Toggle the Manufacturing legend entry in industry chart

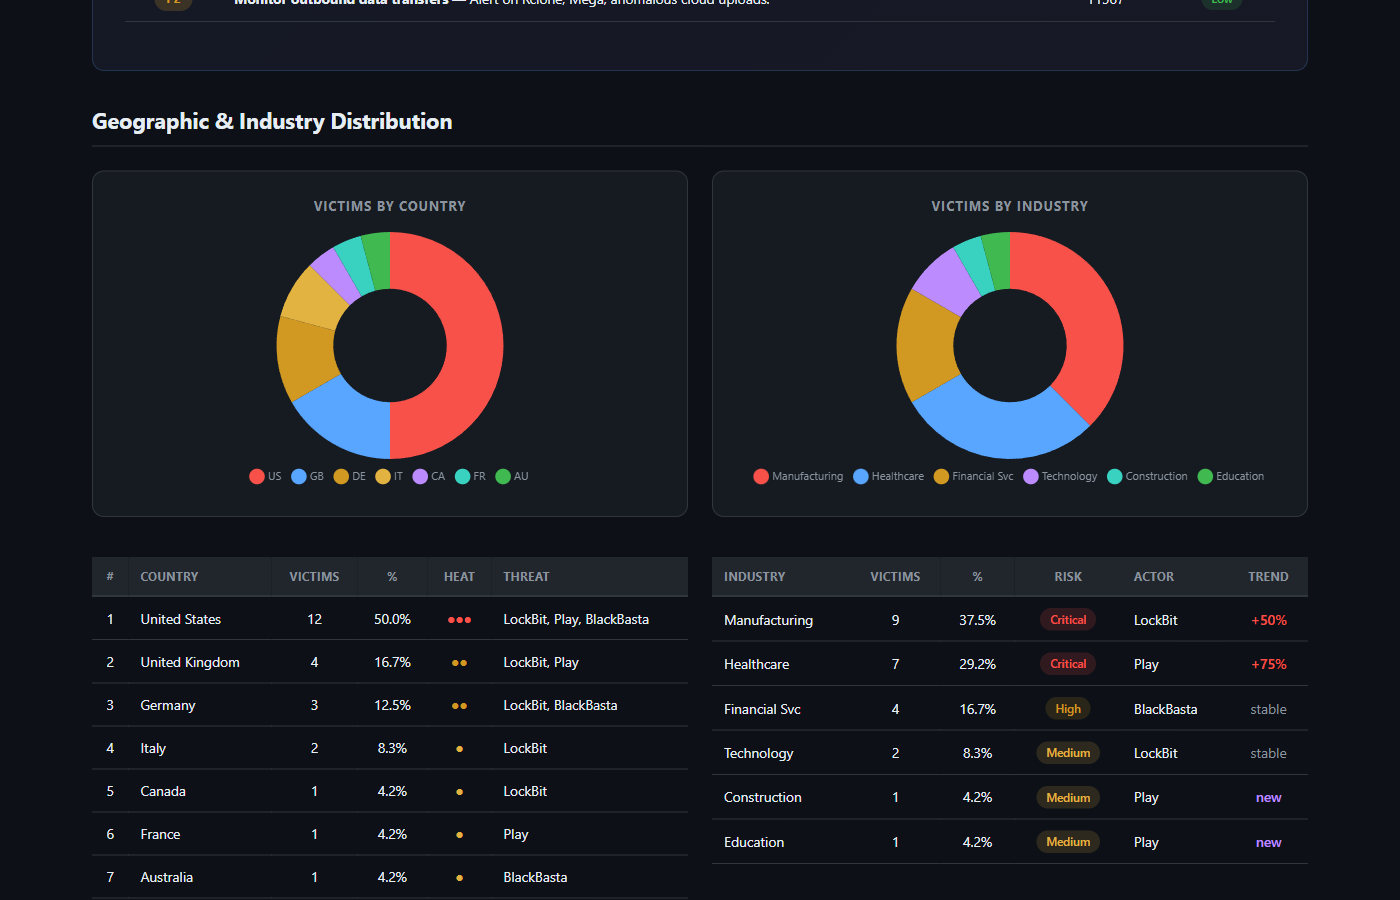(798, 476)
